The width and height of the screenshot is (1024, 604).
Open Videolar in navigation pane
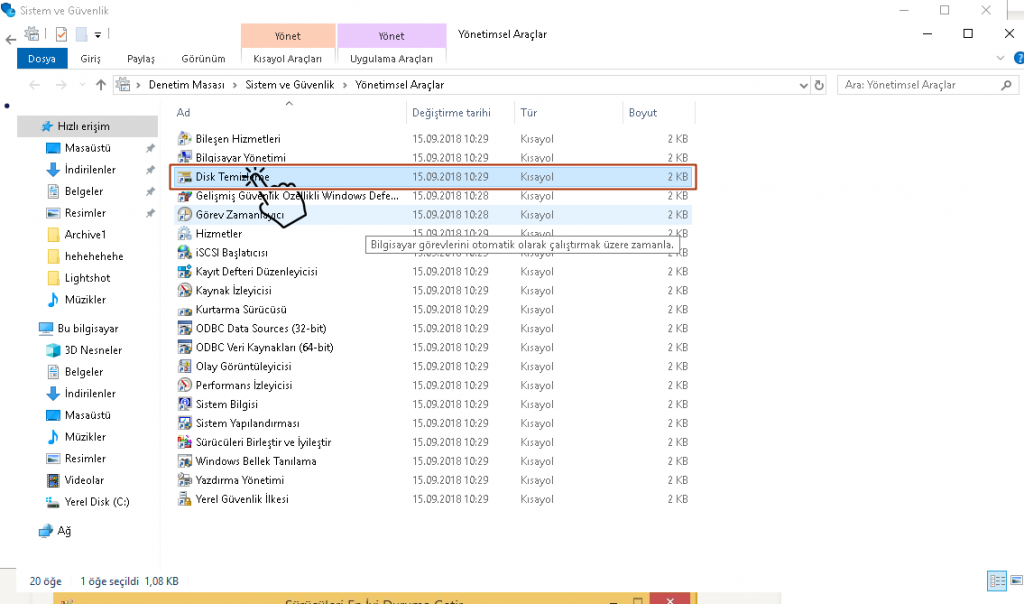pos(84,480)
